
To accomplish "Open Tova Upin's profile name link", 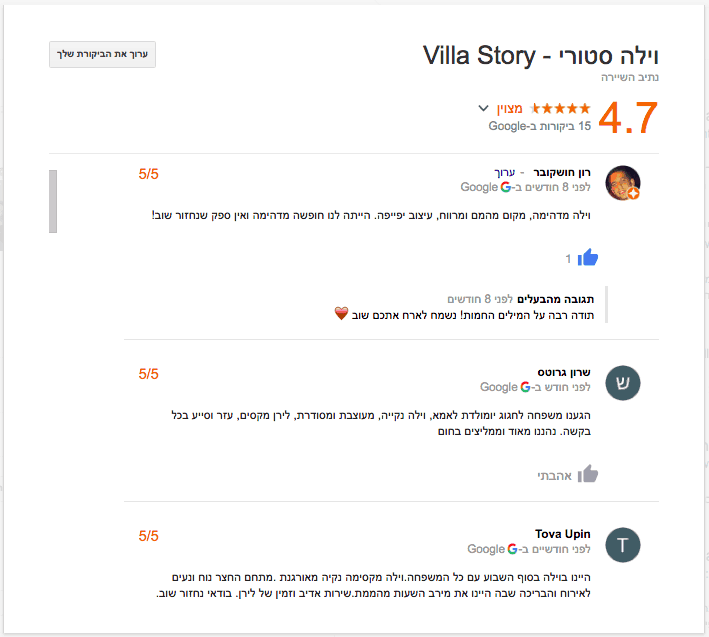I will pos(563,534).
